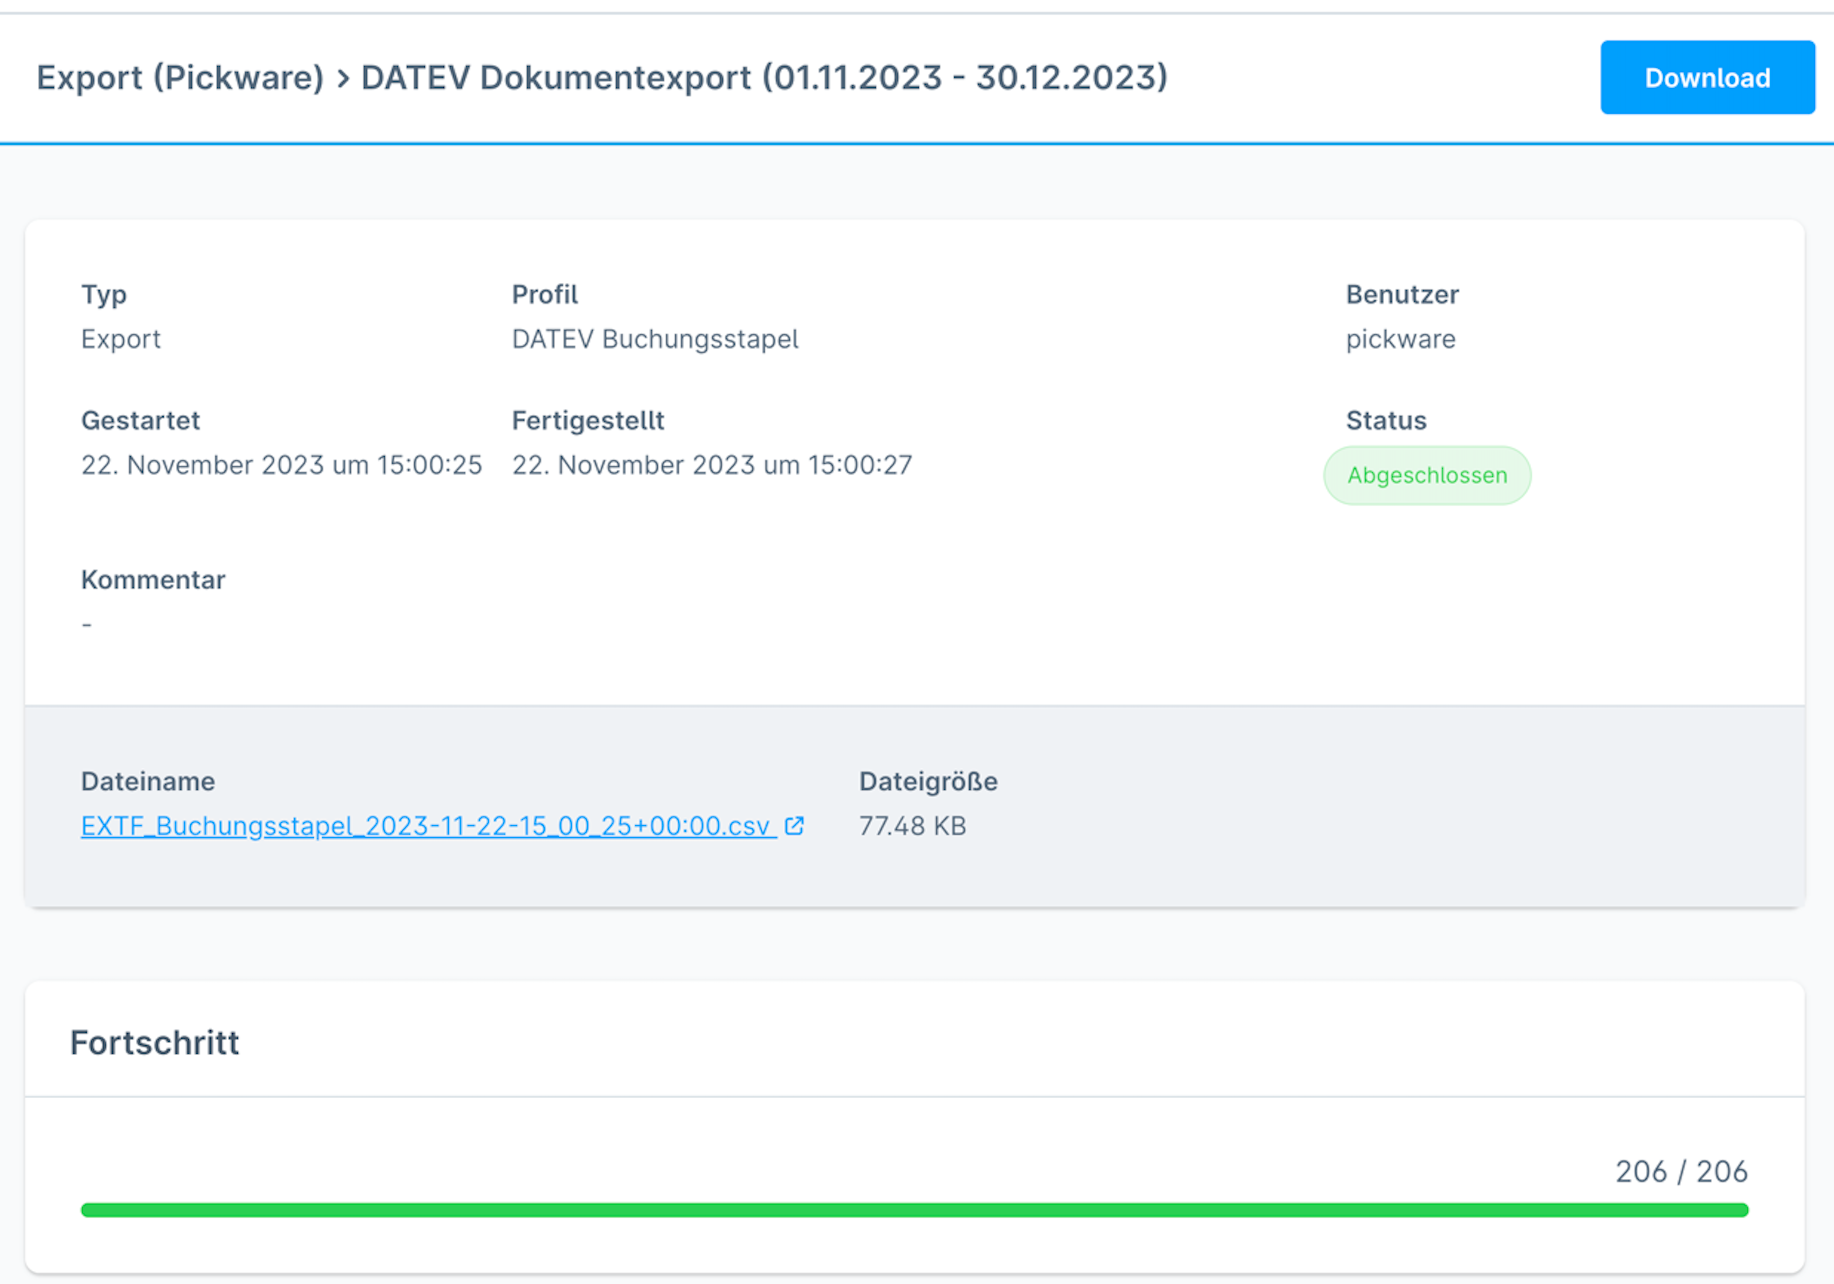Screen dimensions: 1834x1284
Task: Click the Kommentar dash placeholder
Action: point(86,623)
